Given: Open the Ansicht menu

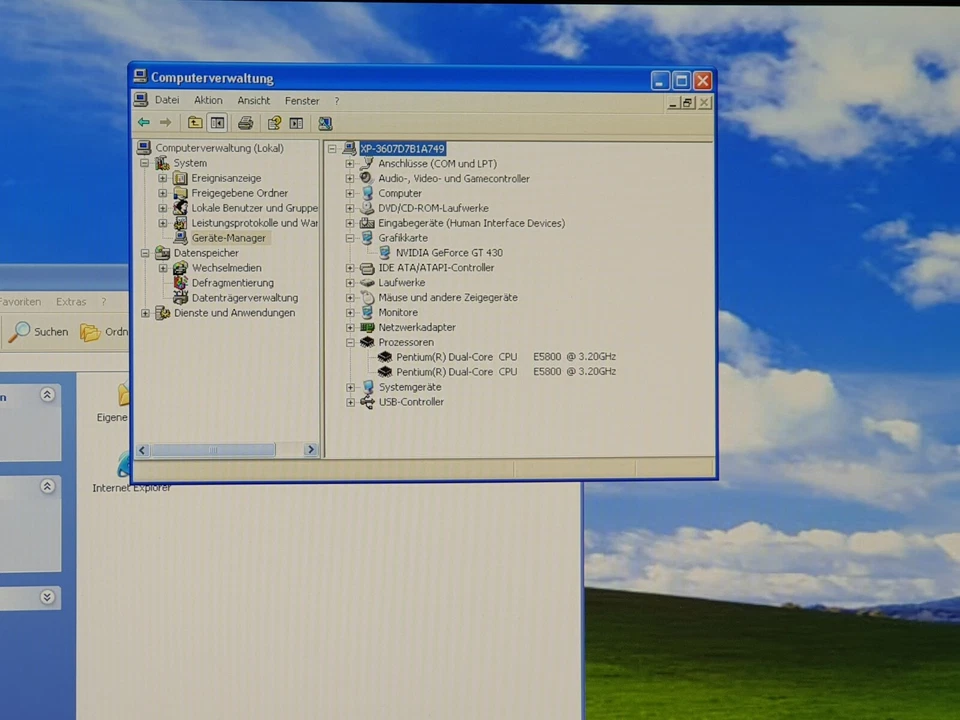Looking at the screenshot, I should (254, 100).
